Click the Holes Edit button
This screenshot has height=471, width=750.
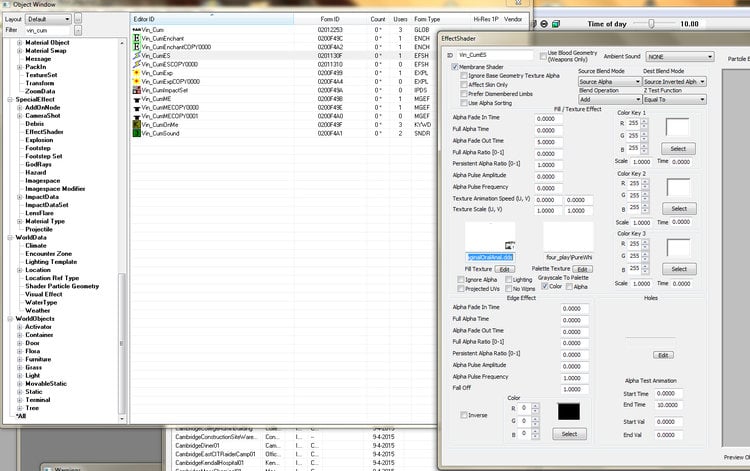[663, 355]
